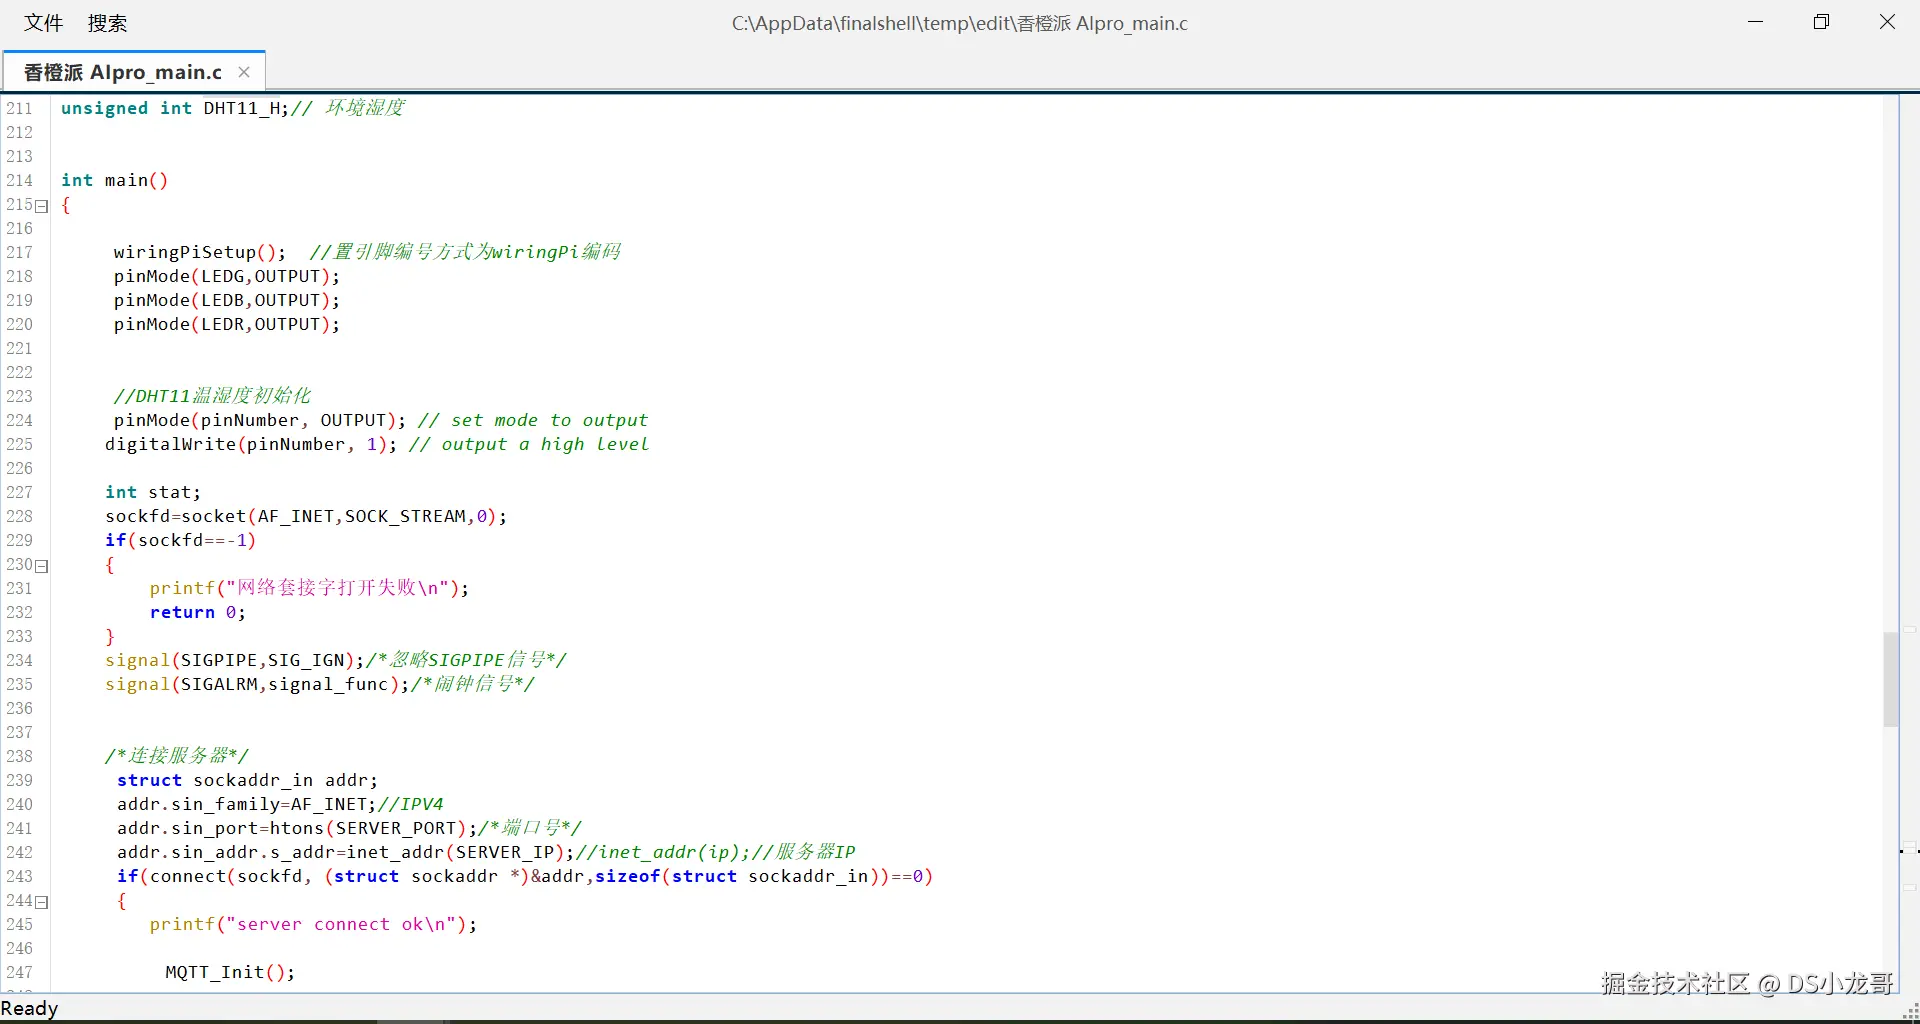Collapse the main function fold at line 215
Viewport: 1920px width, 1024px height.
[x=42, y=206]
